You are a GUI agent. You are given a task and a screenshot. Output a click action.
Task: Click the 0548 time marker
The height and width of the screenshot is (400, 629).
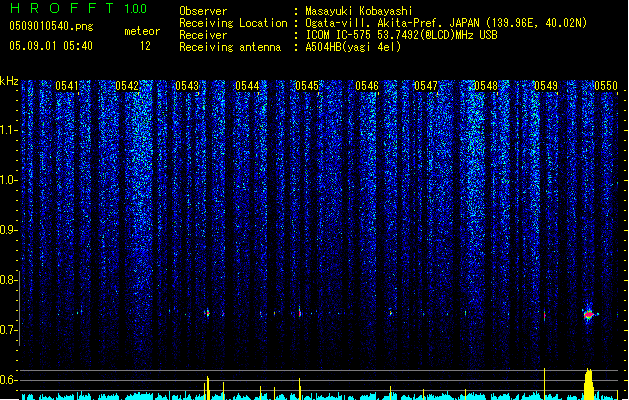tap(486, 86)
